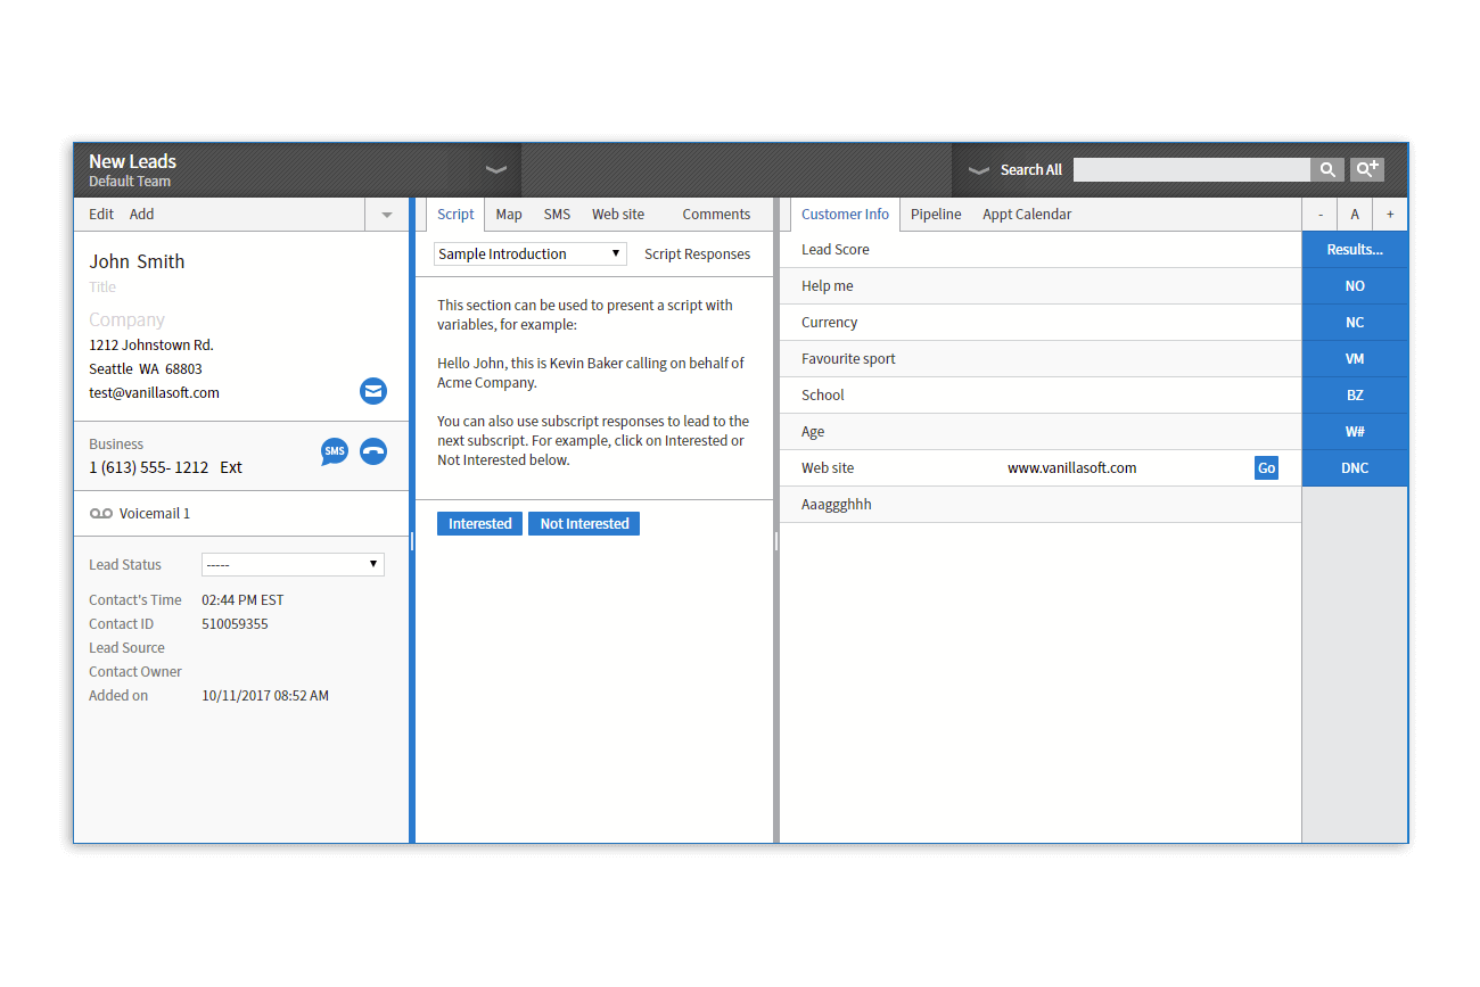Open the Comments tab

click(x=716, y=215)
